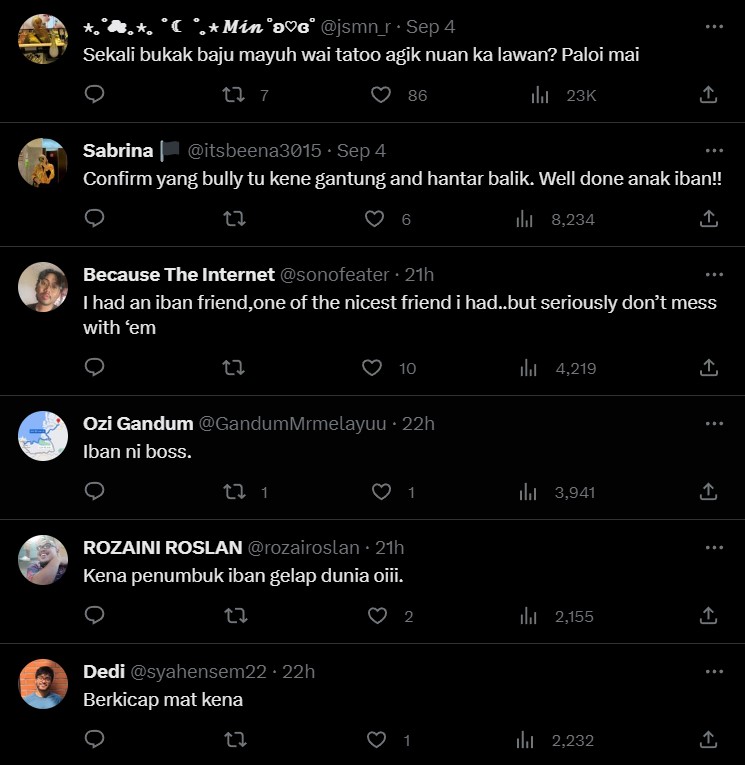Like Dedi's 'Berkicap mat kena' tweet
The width and height of the screenshot is (745, 765).
pyautogui.click(x=377, y=740)
